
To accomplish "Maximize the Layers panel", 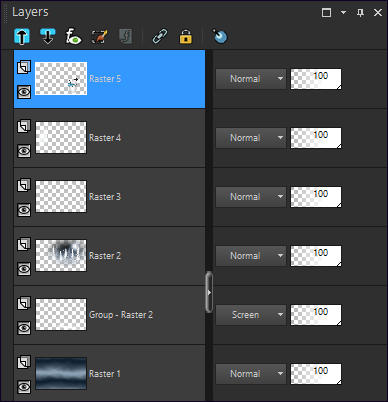I will [x=327, y=13].
